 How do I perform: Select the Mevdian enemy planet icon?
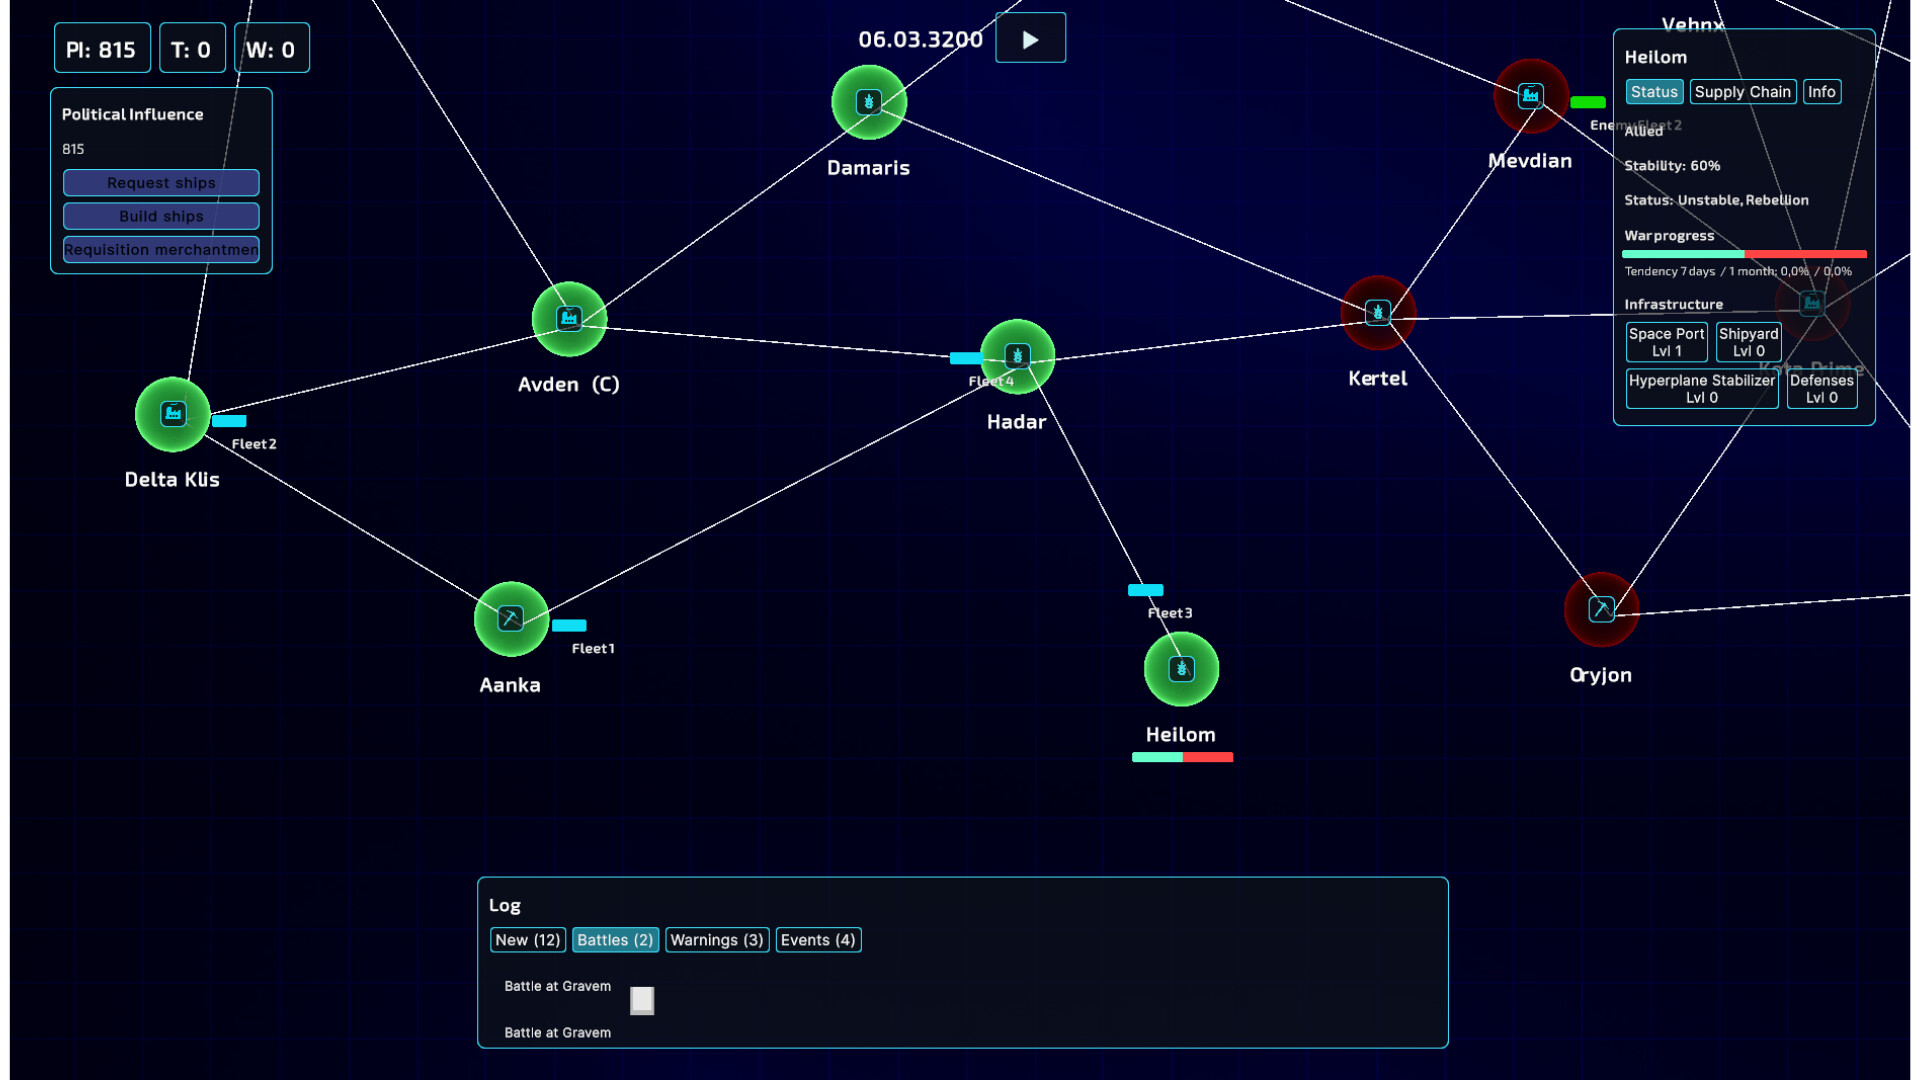coord(1530,96)
